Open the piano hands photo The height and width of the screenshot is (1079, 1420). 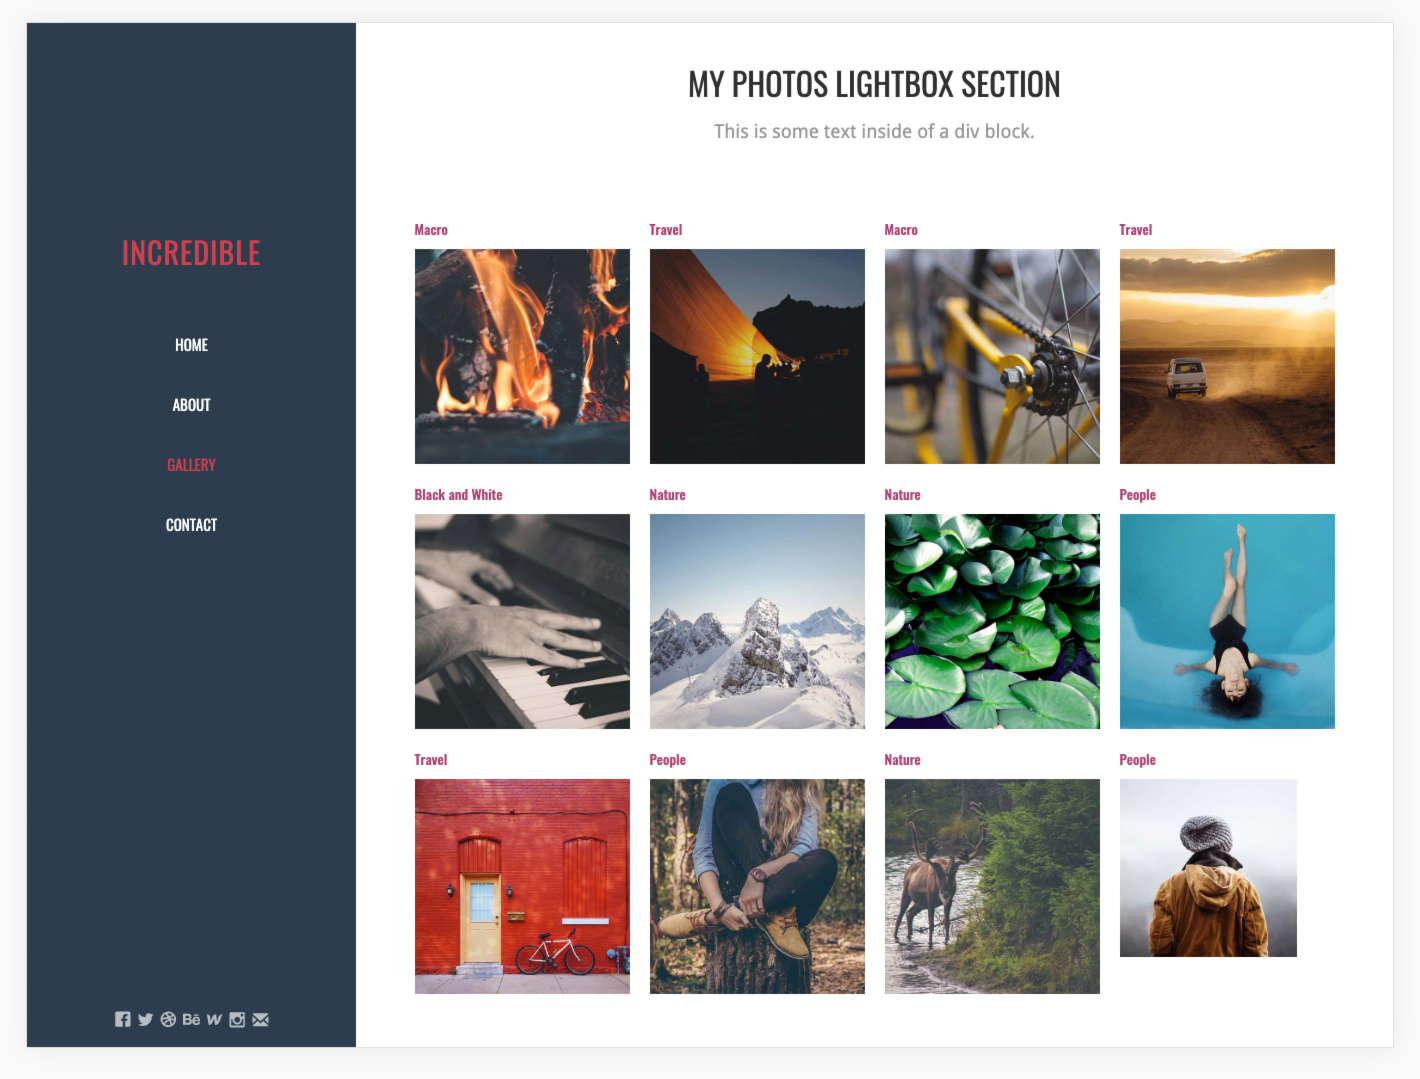point(522,621)
